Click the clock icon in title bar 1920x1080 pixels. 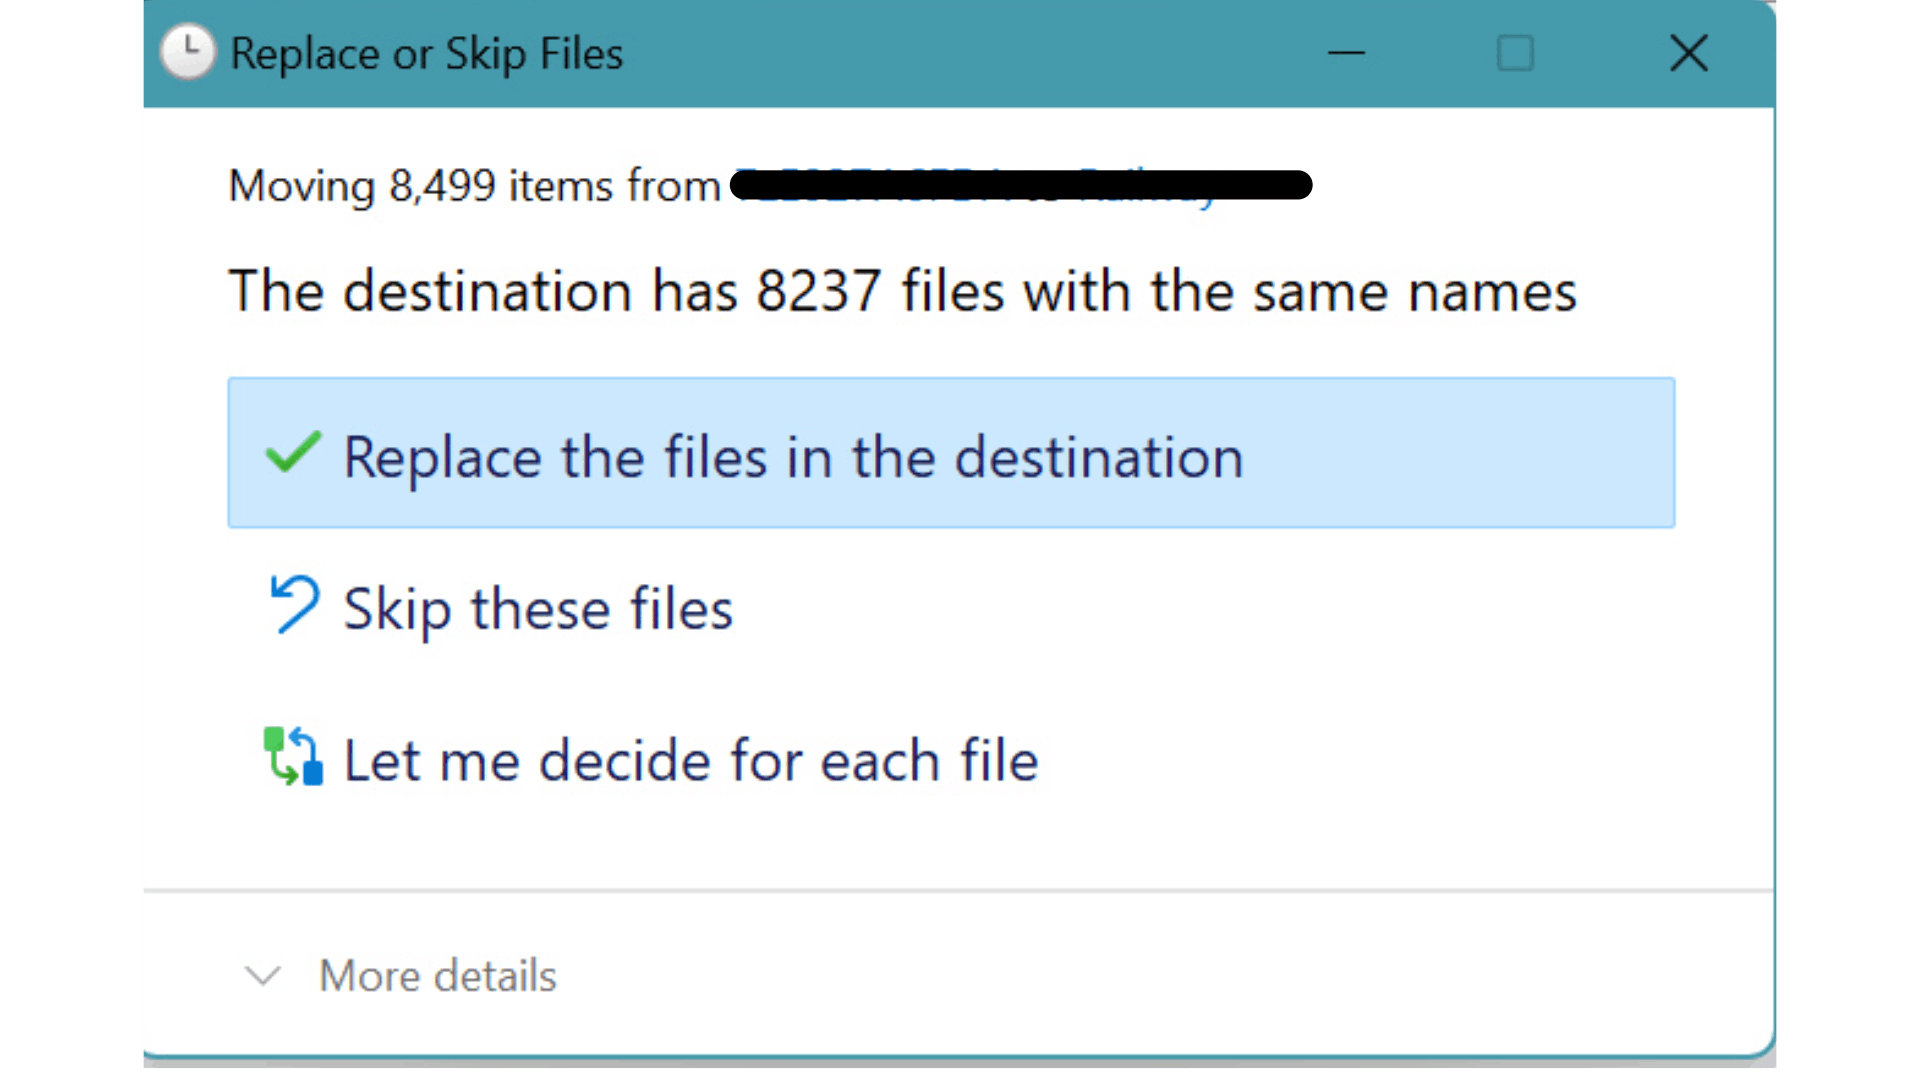coord(187,52)
